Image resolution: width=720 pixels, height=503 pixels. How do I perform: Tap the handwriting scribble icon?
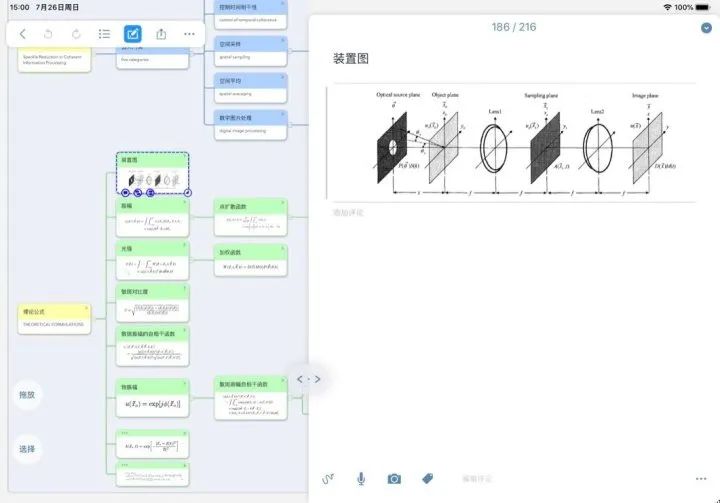click(x=328, y=479)
